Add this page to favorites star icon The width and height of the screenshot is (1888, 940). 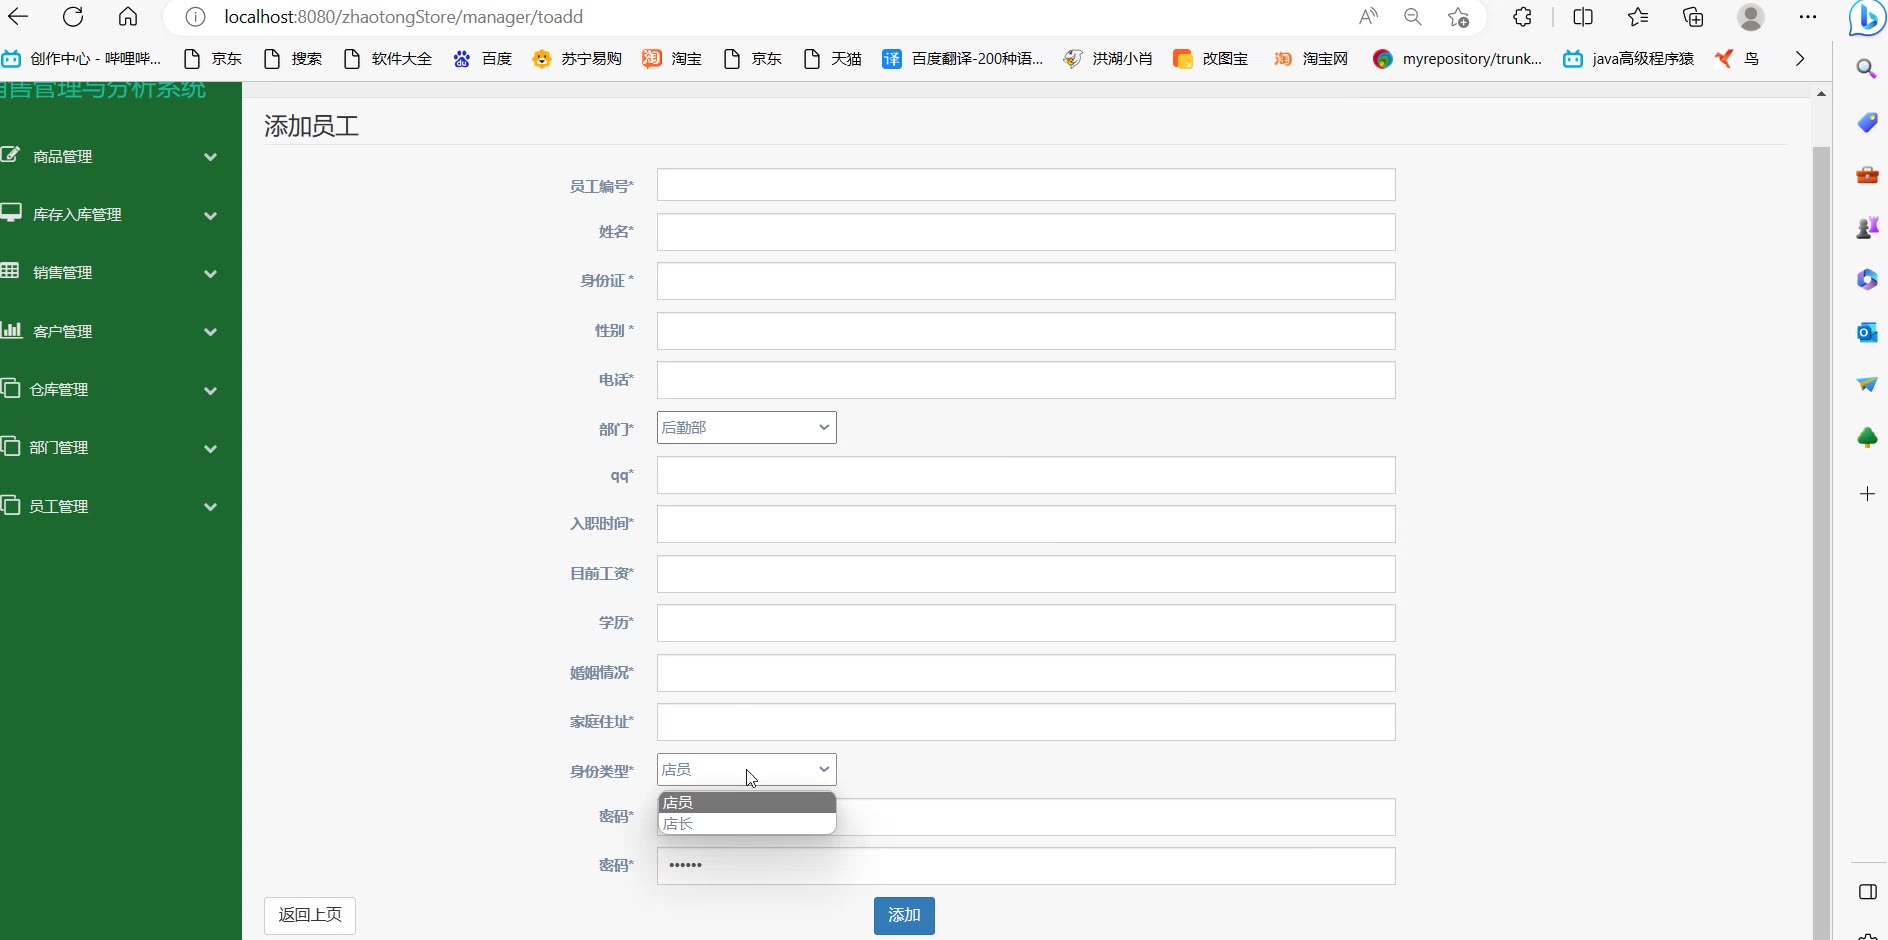(x=1458, y=17)
